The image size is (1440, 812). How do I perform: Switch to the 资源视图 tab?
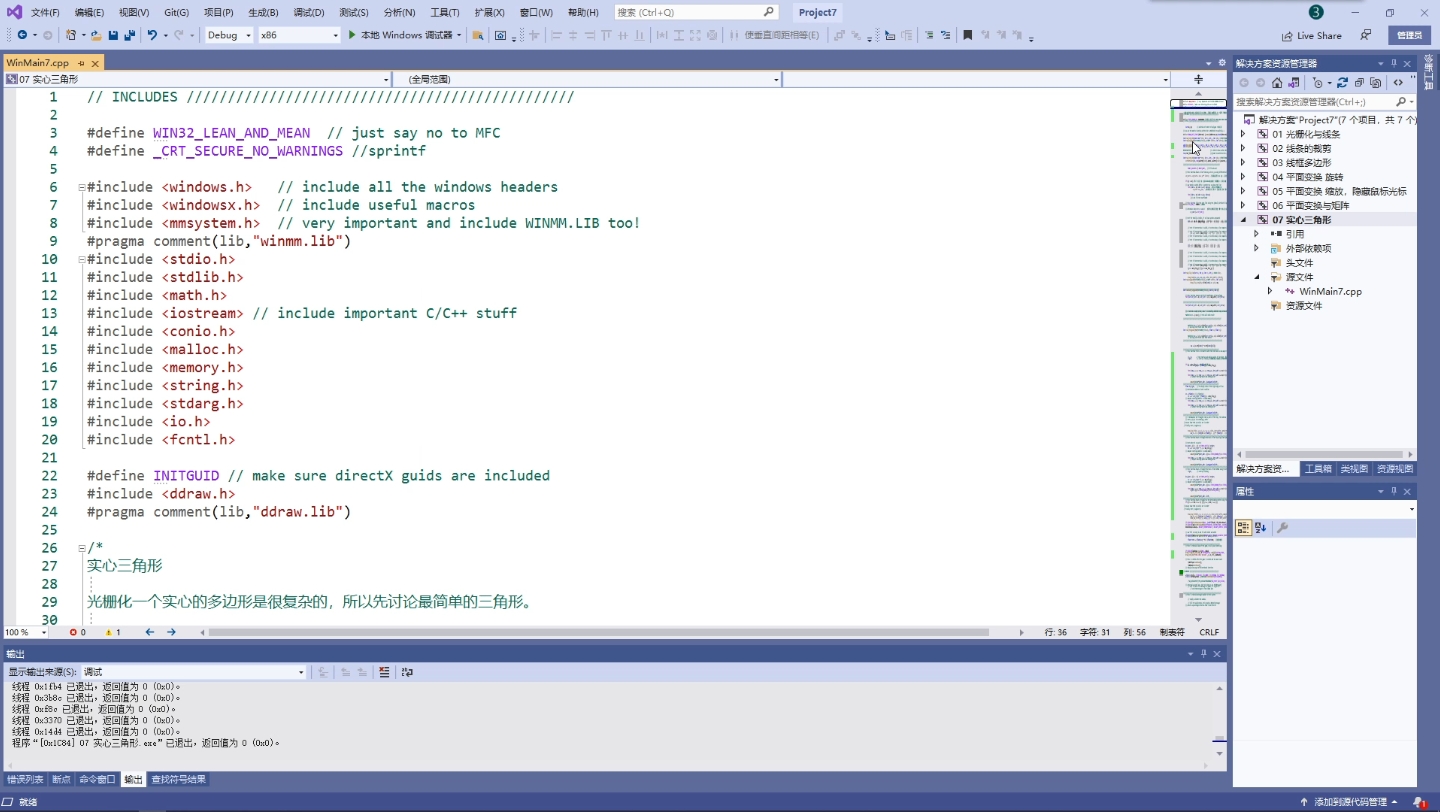pyautogui.click(x=1395, y=469)
